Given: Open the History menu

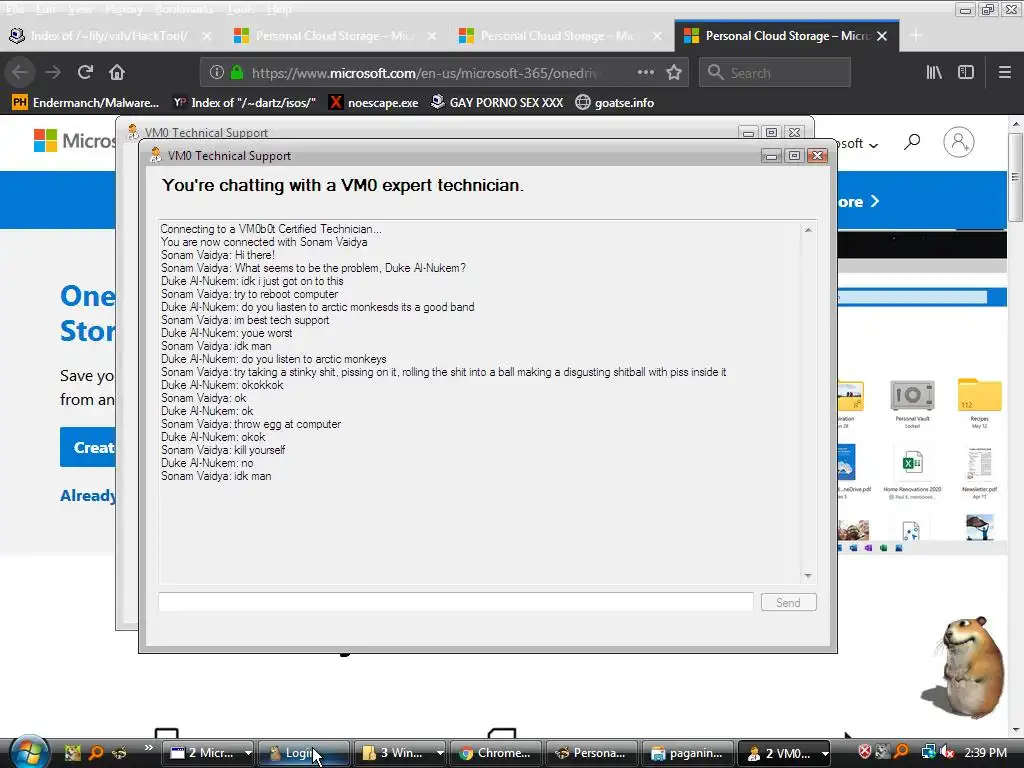Looking at the screenshot, I should click(123, 8).
